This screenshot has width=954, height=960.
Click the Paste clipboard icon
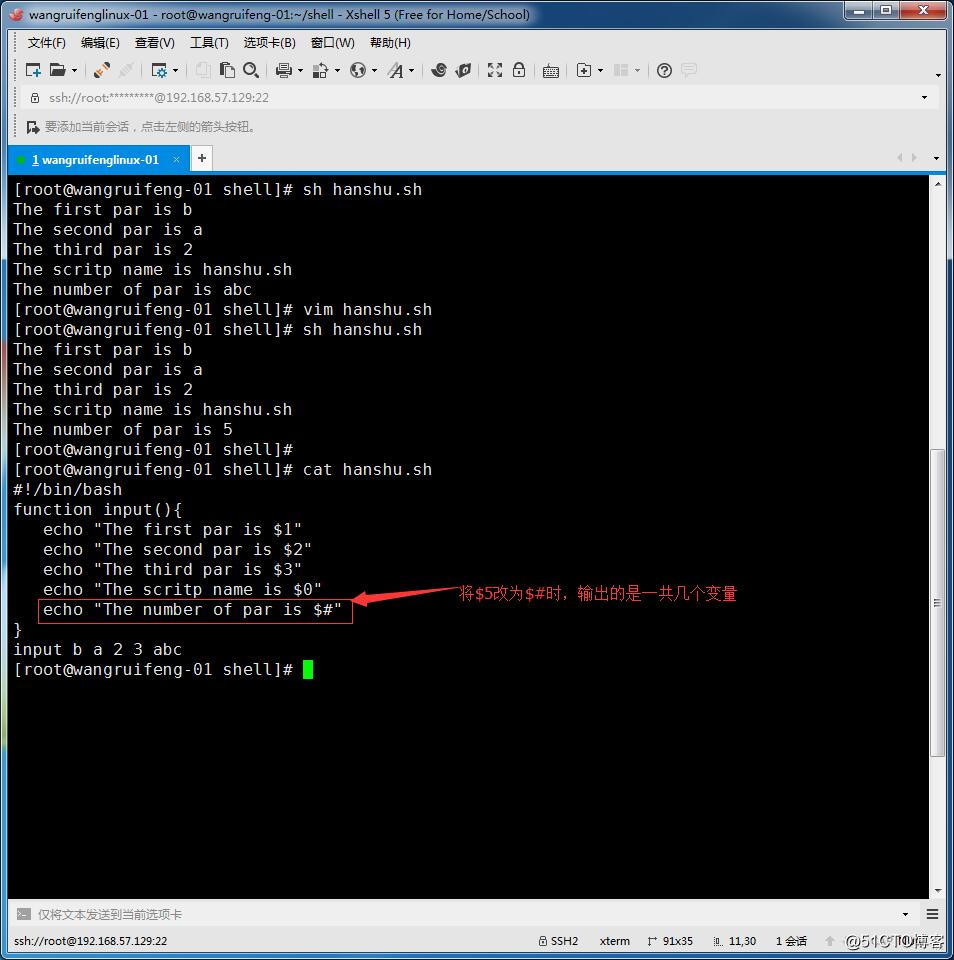(x=227, y=70)
